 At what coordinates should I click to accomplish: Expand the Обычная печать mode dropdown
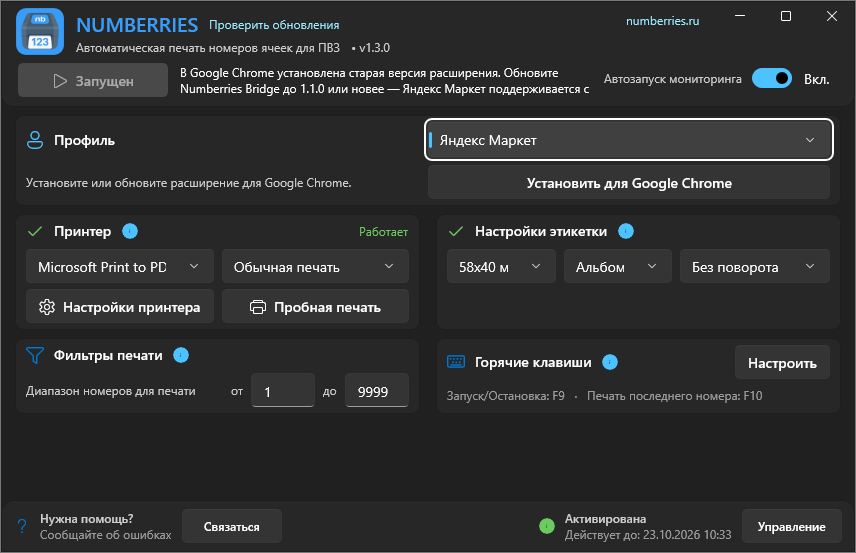tap(315, 266)
